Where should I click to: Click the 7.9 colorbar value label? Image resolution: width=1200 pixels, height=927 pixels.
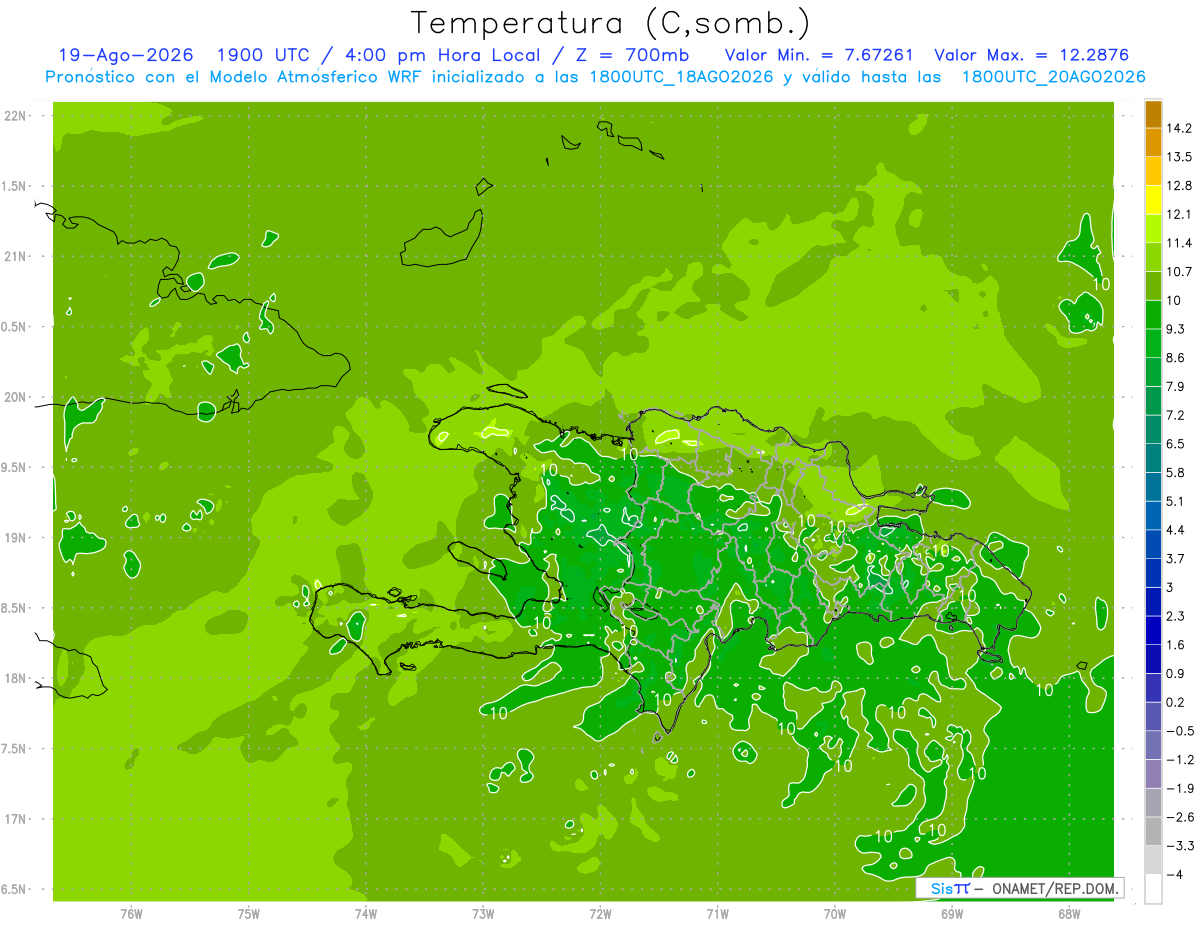click(x=1176, y=386)
